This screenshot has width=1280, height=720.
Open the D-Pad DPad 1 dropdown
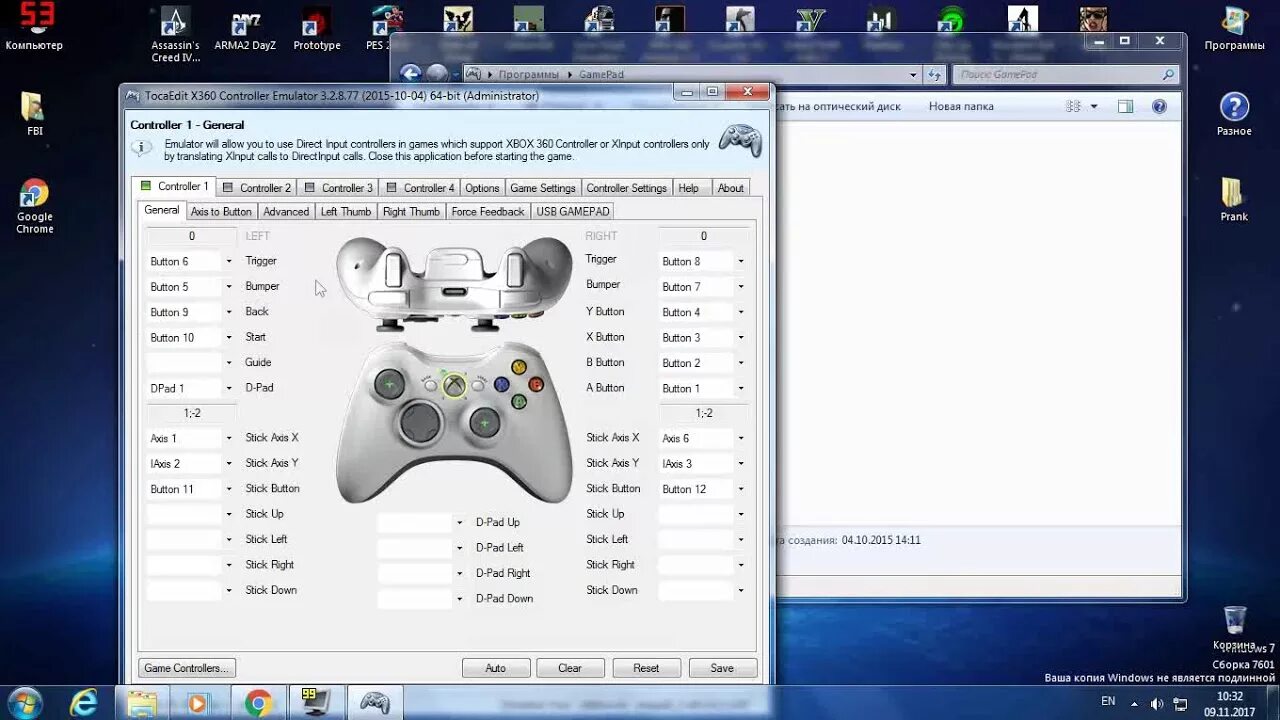pos(229,388)
